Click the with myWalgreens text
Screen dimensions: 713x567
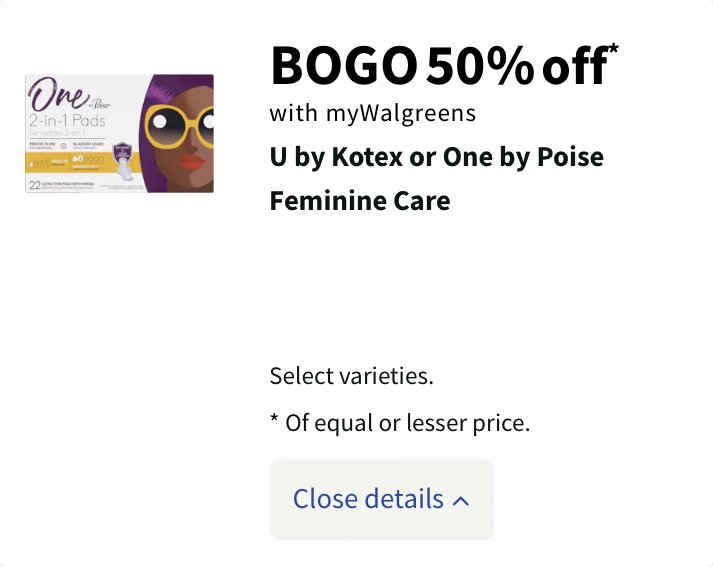click(x=372, y=114)
